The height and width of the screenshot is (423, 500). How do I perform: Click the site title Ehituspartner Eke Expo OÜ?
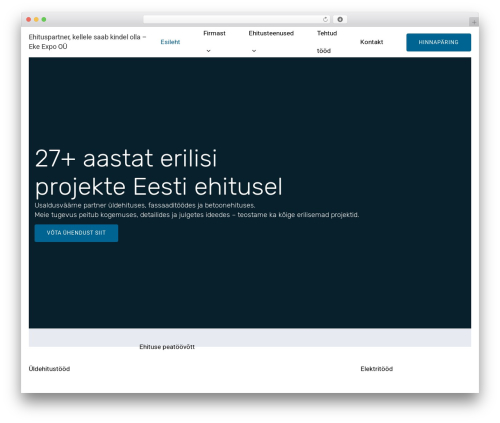pyautogui.click(x=87, y=42)
